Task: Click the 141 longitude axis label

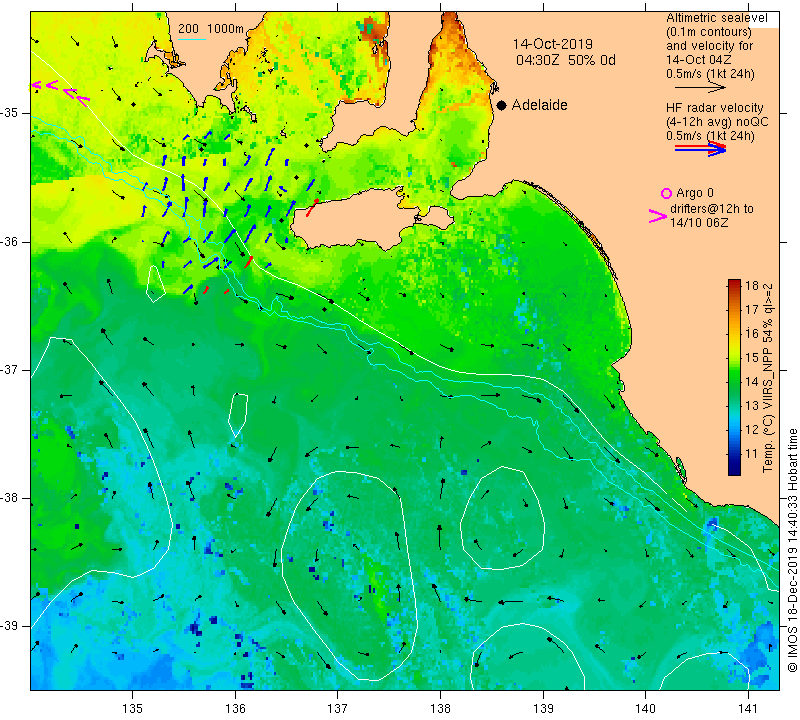Action: click(748, 709)
